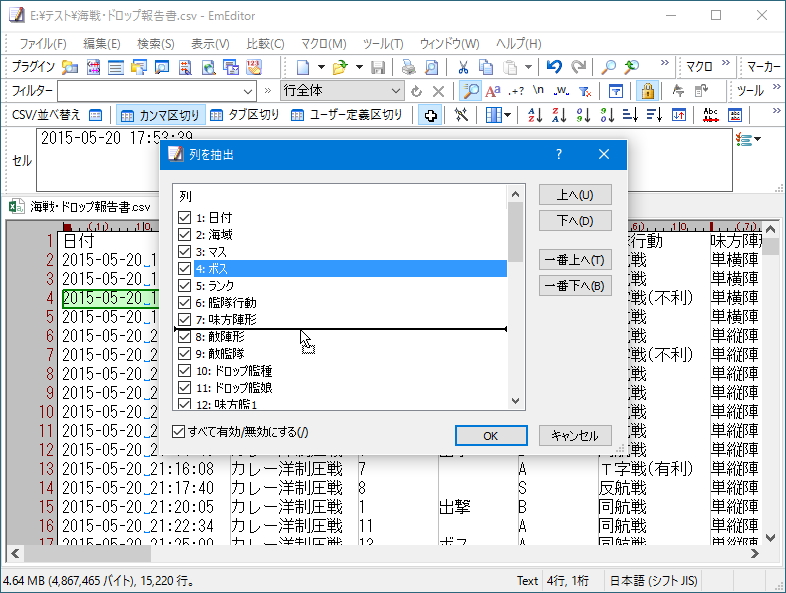Expand the standard toolbar overflow chevron
This screenshot has width=786, height=593.
click(665, 63)
